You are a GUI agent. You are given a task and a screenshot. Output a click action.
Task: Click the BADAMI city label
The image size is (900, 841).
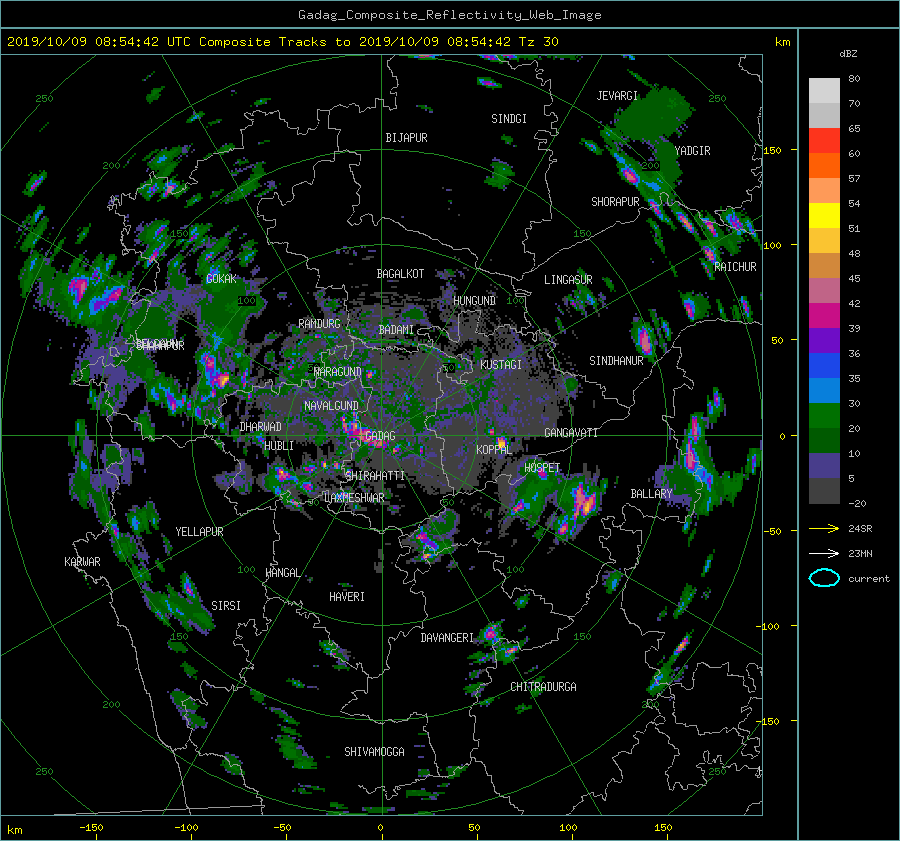point(396,330)
